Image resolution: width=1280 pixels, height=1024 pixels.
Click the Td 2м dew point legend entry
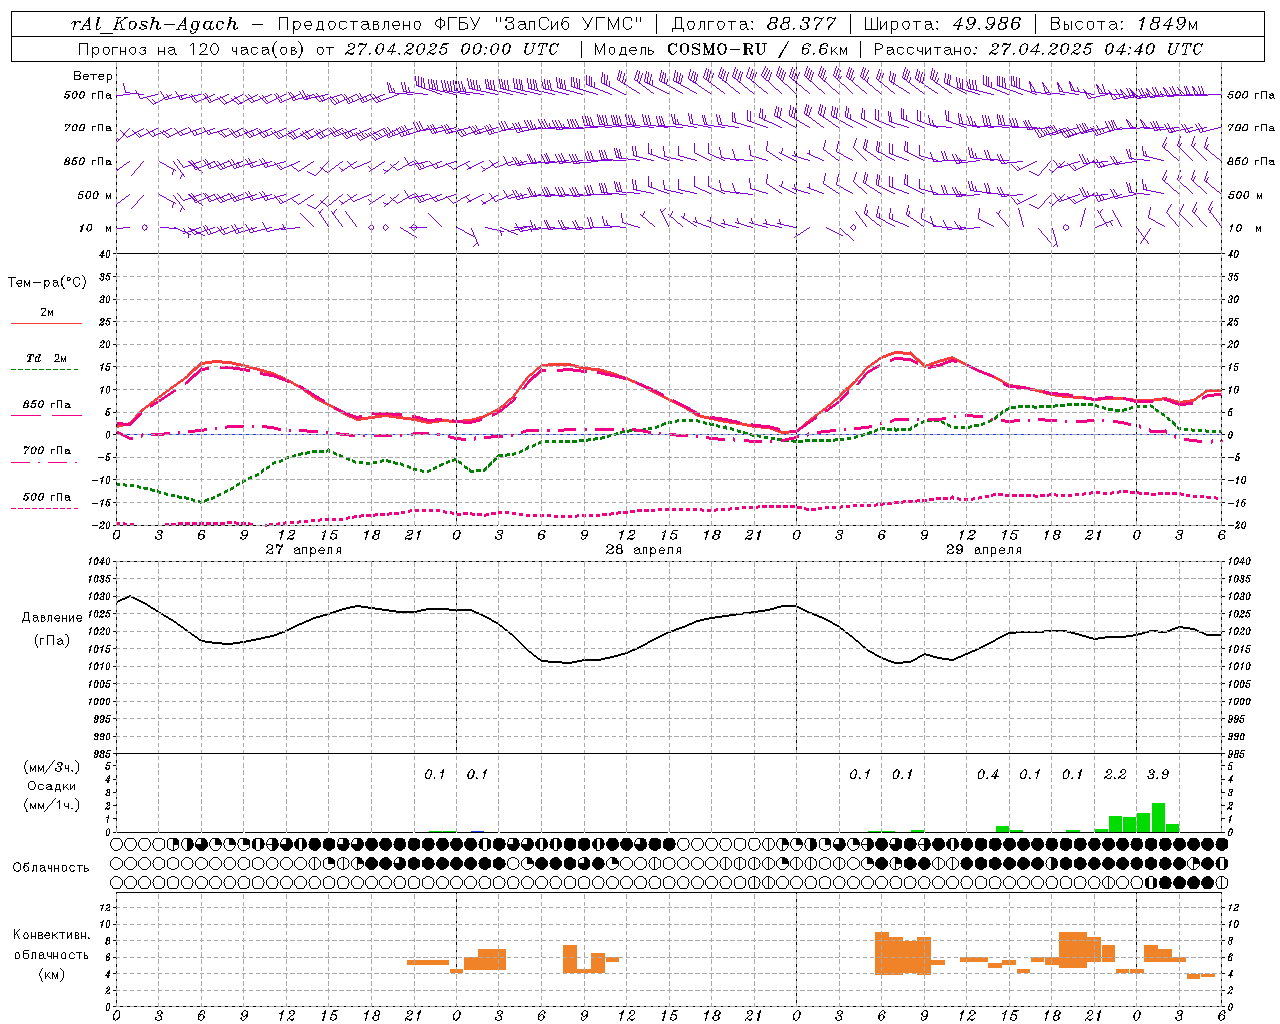(47, 358)
